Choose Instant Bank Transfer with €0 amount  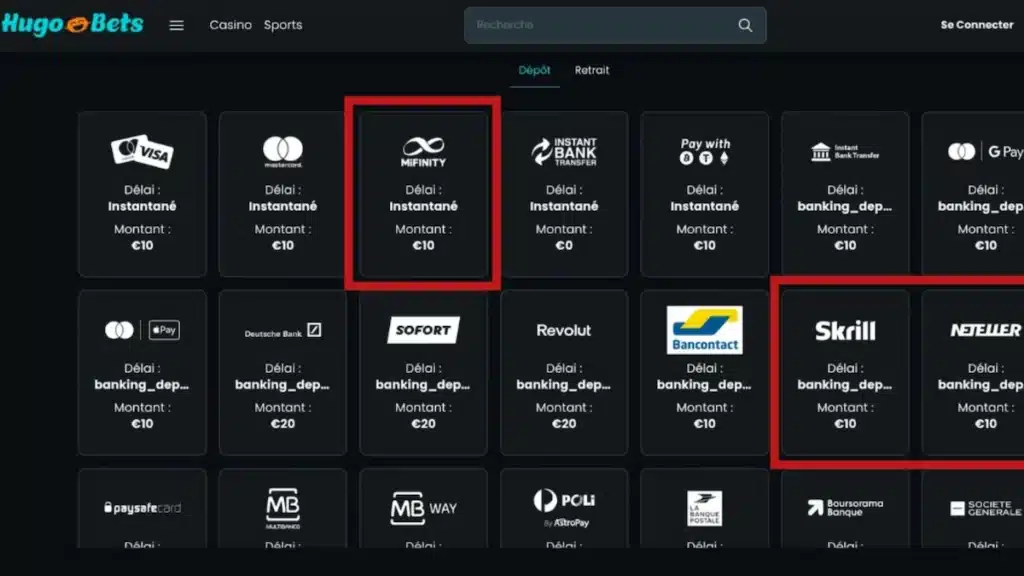coord(564,193)
